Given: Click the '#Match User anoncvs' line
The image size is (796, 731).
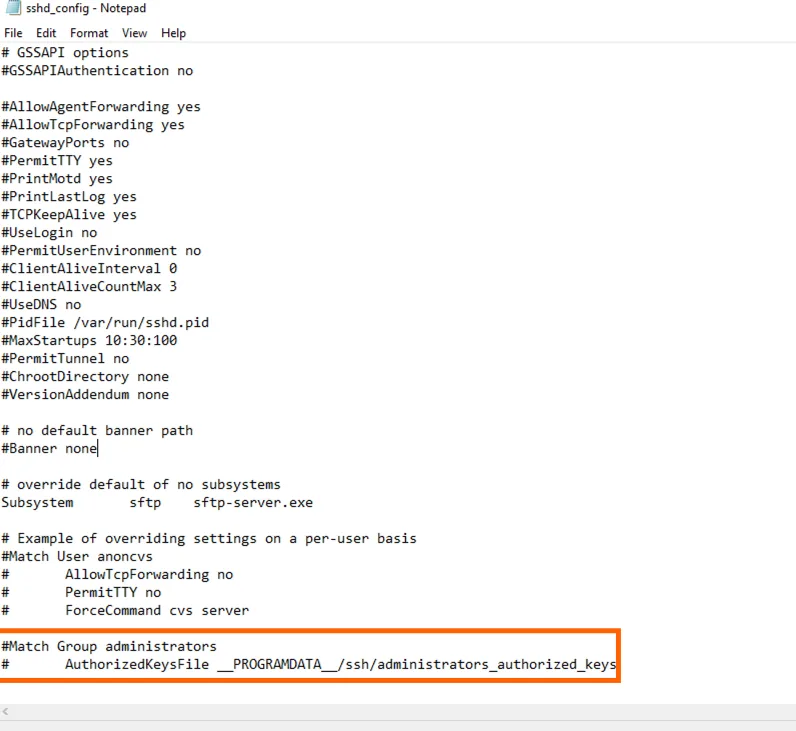Looking at the screenshot, I should click(x=77, y=557).
